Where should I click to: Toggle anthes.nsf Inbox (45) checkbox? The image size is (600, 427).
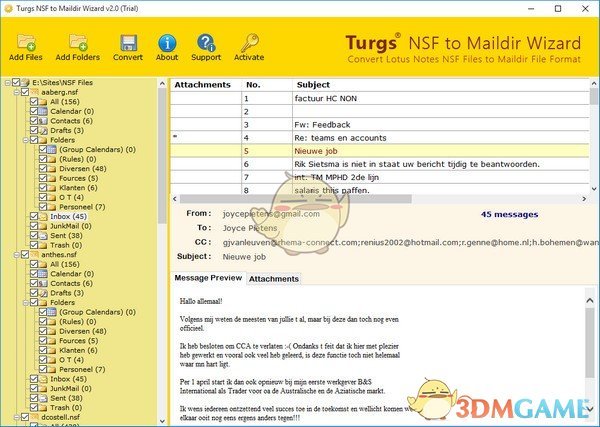point(34,379)
